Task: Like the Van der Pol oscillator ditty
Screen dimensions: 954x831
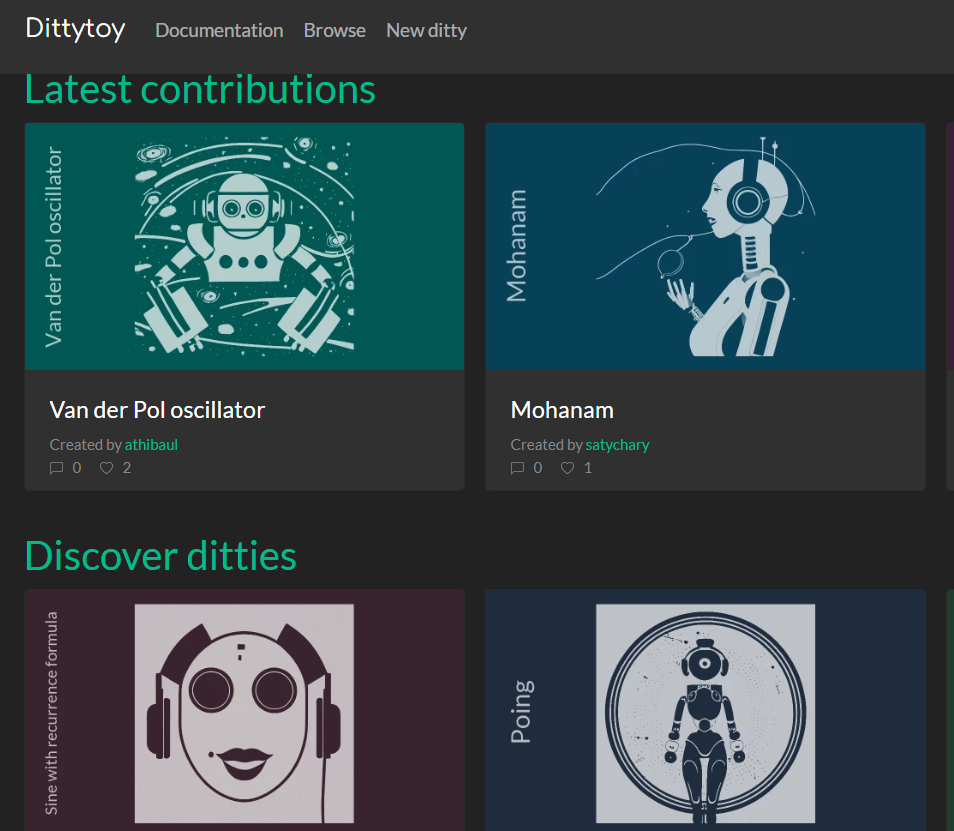Action: tap(105, 467)
